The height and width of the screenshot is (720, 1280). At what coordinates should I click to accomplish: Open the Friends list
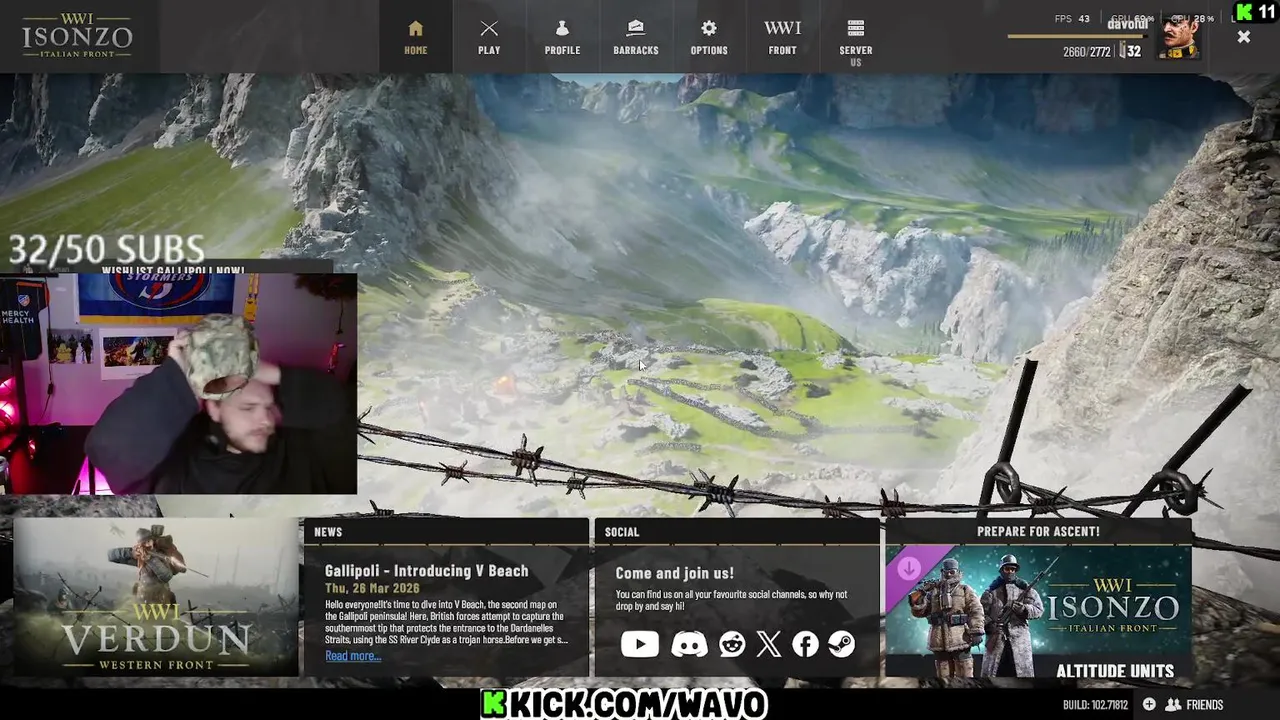click(x=1195, y=705)
